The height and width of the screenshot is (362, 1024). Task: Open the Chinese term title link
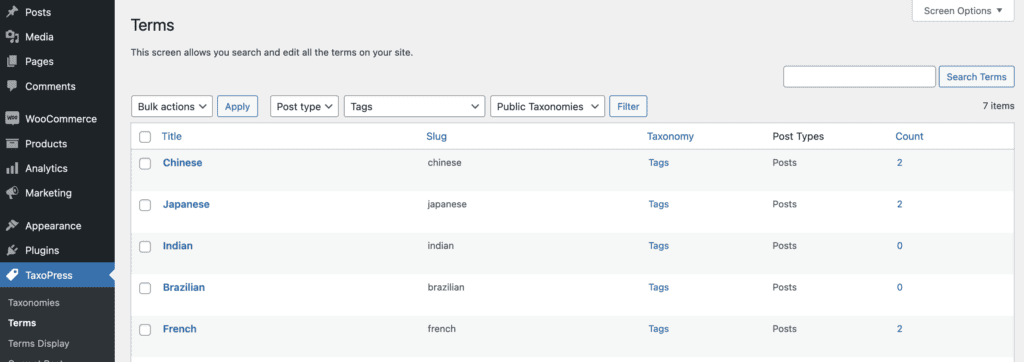click(x=182, y=163)
